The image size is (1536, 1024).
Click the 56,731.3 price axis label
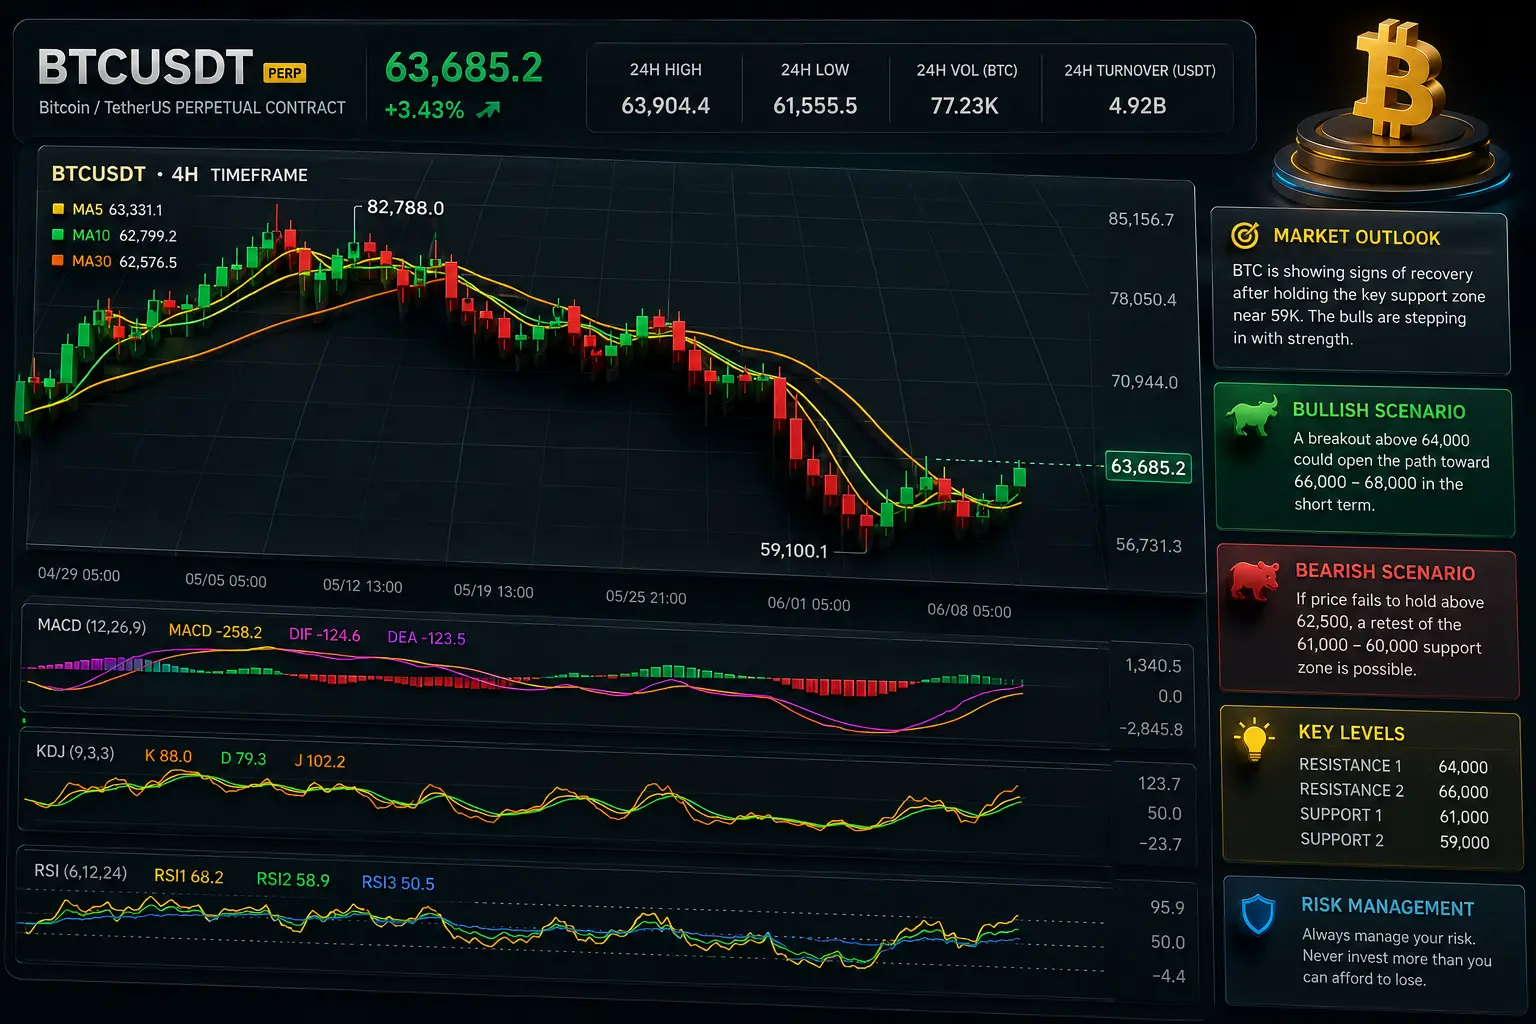1149,545
